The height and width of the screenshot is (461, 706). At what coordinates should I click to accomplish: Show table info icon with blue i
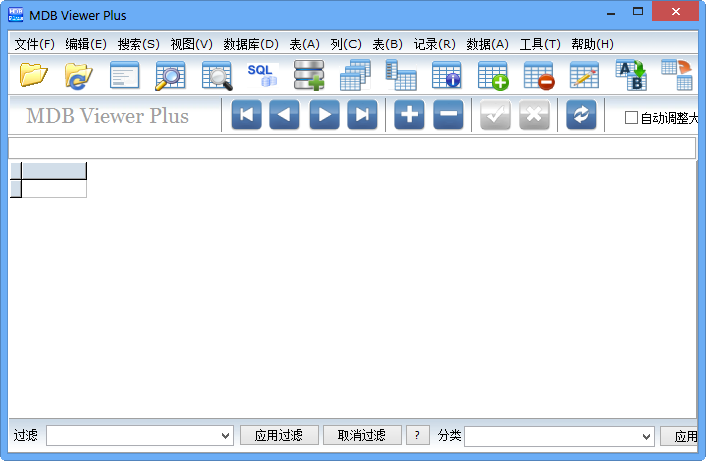coord(446,75)
